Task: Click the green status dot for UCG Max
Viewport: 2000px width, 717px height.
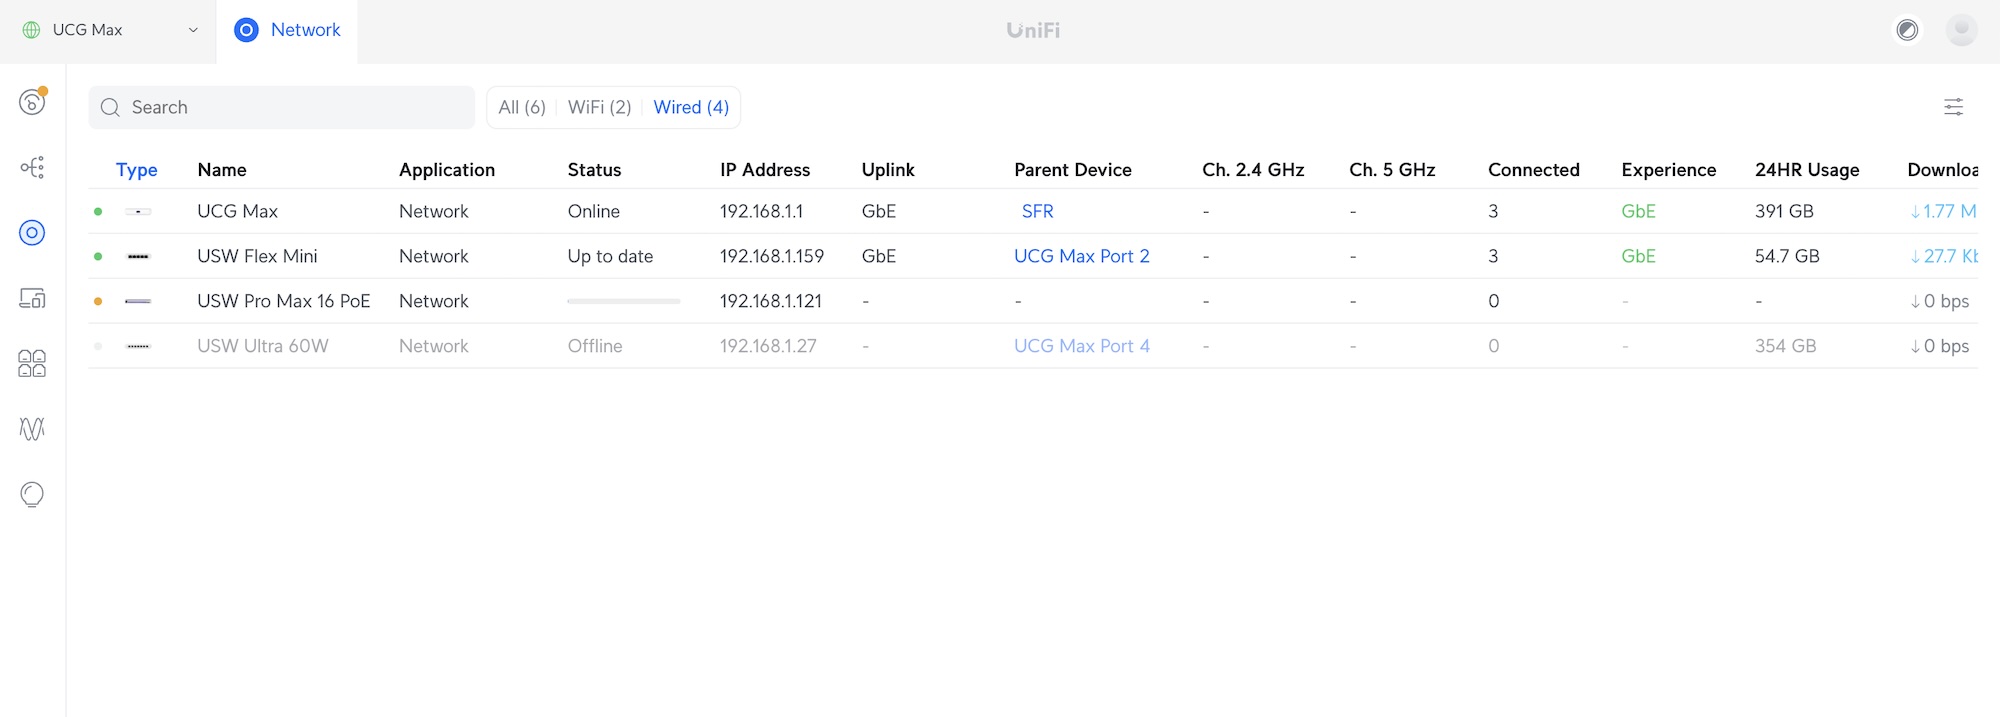Action: pyautogui.click(x=98, y=212)
